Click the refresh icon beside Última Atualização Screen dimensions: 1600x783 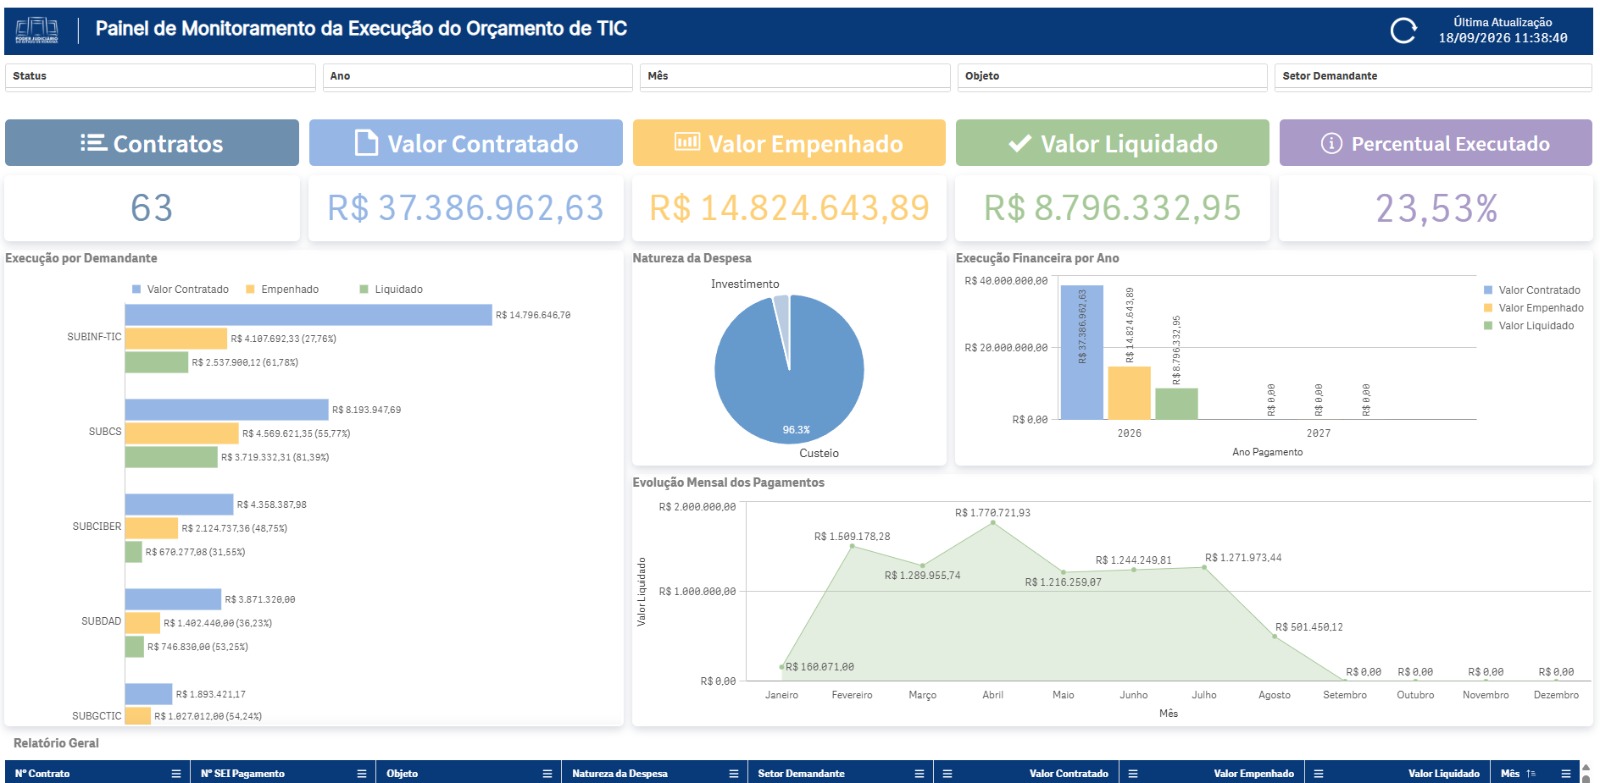(1403, 31)
